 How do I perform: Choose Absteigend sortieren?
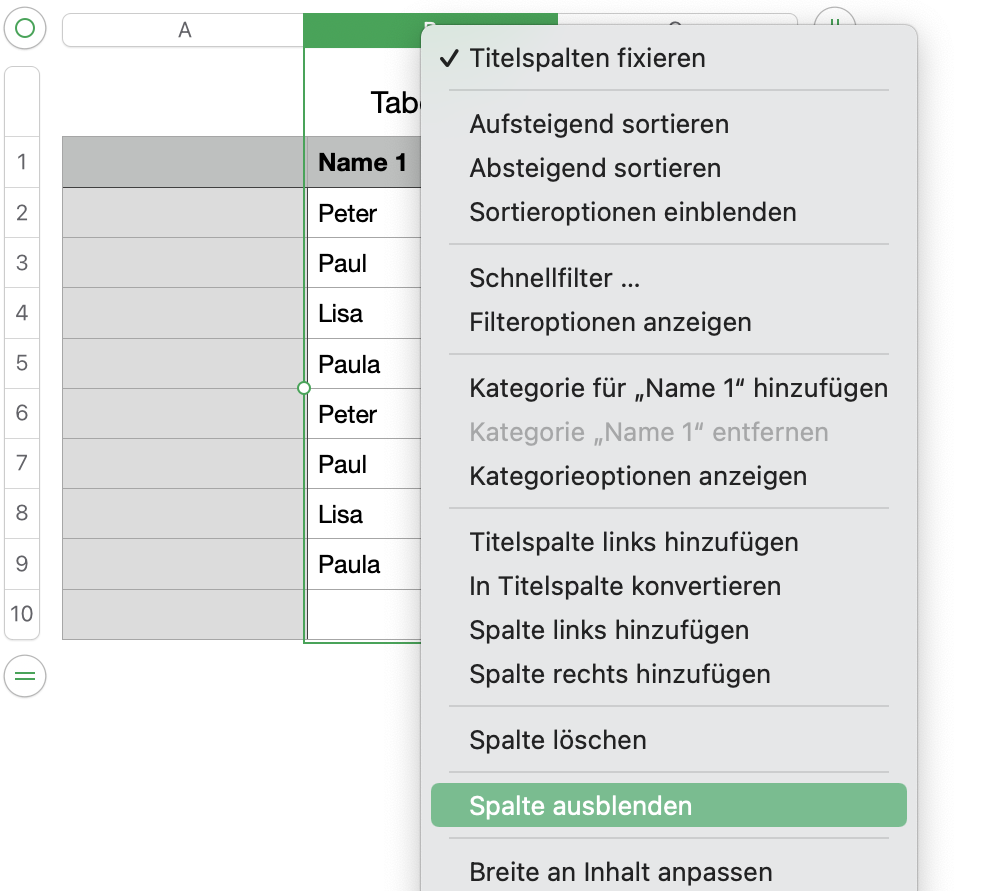coord(595,169)
